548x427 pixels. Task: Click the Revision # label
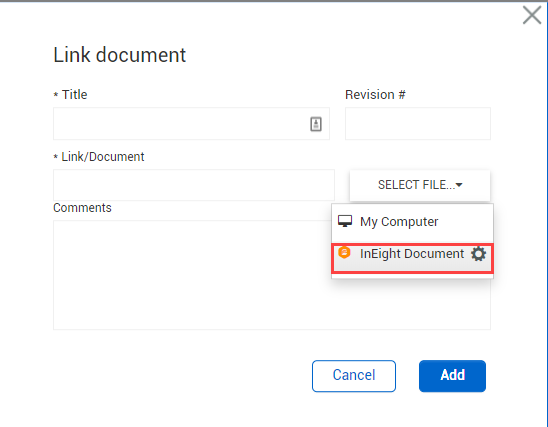click(x=375, y=95)
